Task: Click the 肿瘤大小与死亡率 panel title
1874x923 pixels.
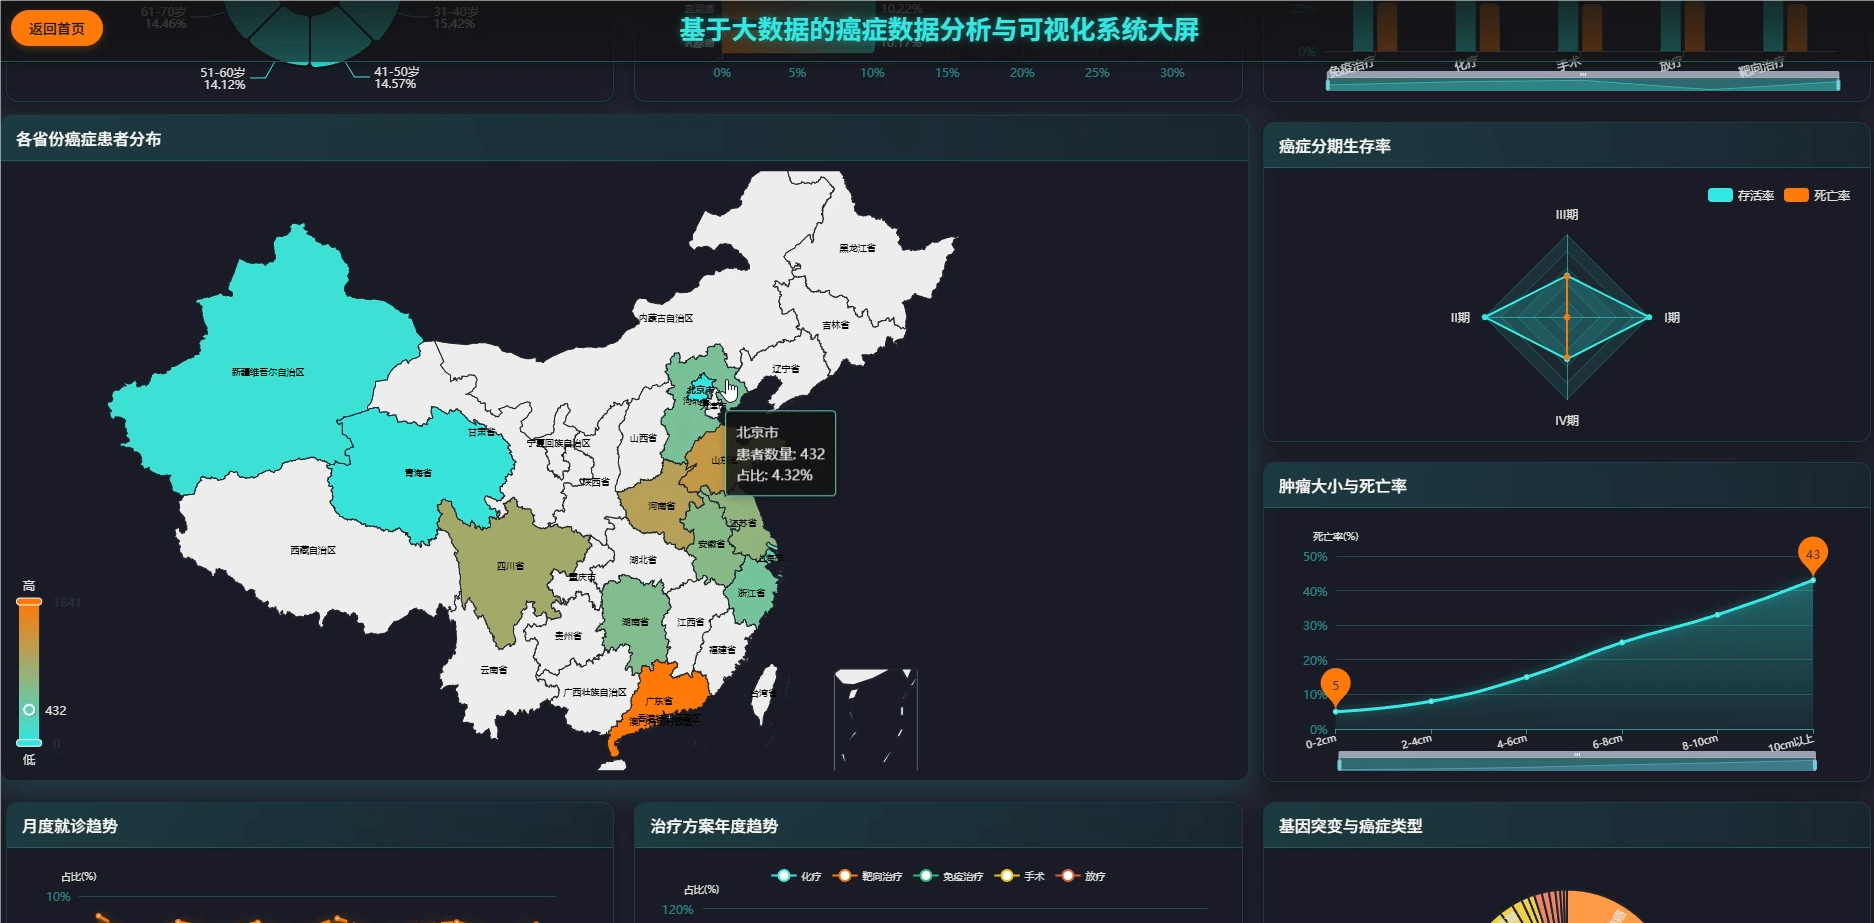Action: tap(1342, 486)
